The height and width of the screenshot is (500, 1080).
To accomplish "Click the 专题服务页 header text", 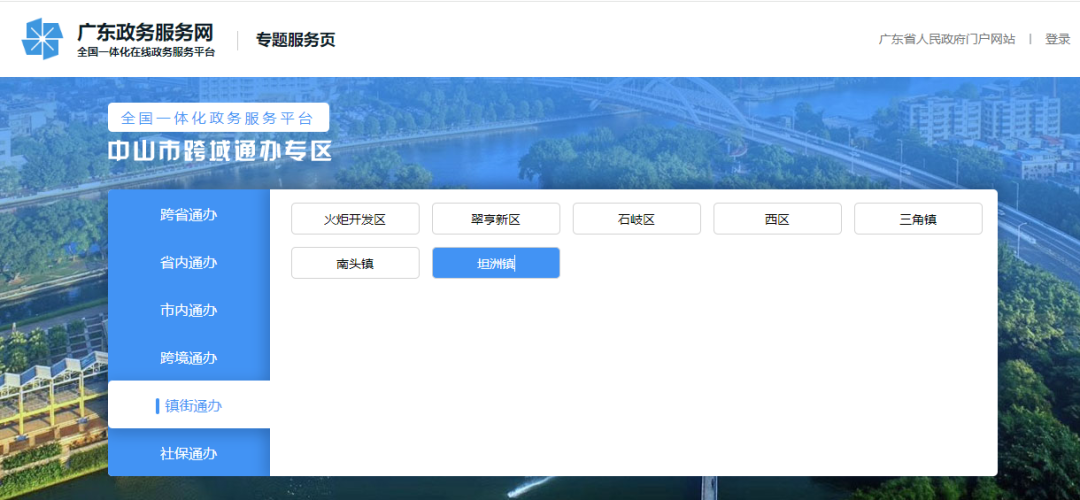I will pyautogui.click(x=295, y=40).
